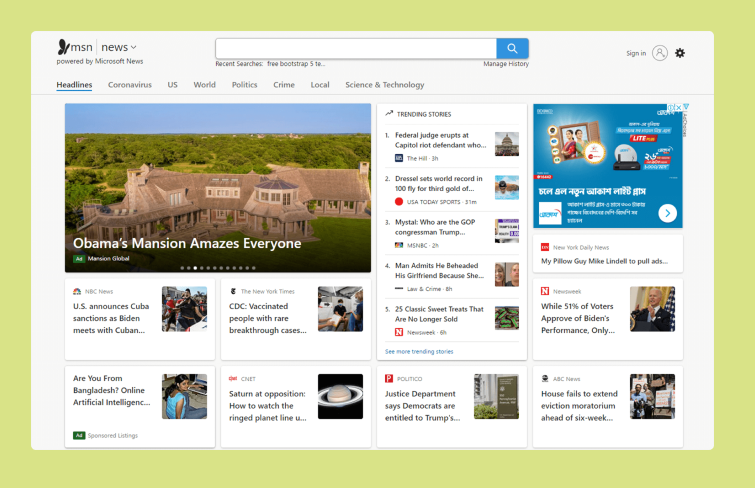Click the Trending Stories arrow icon
755x488 pixels.
389,114
